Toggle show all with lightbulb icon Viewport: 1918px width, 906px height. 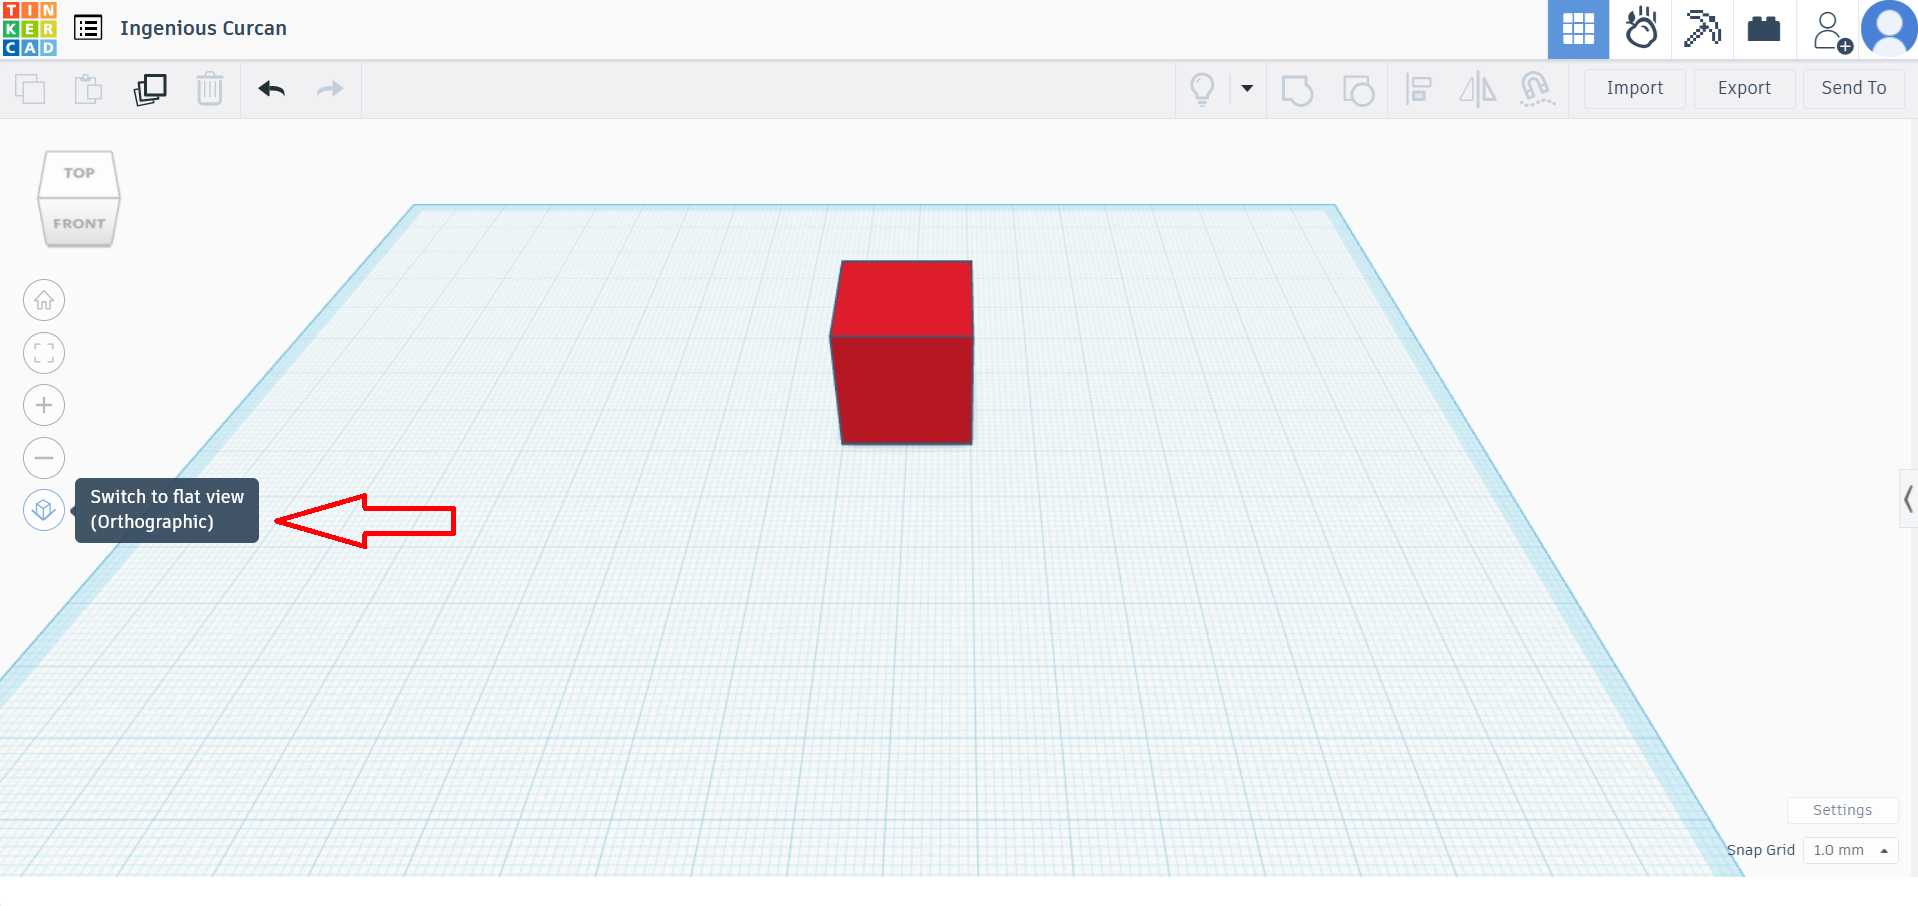tap(1202, 89)
